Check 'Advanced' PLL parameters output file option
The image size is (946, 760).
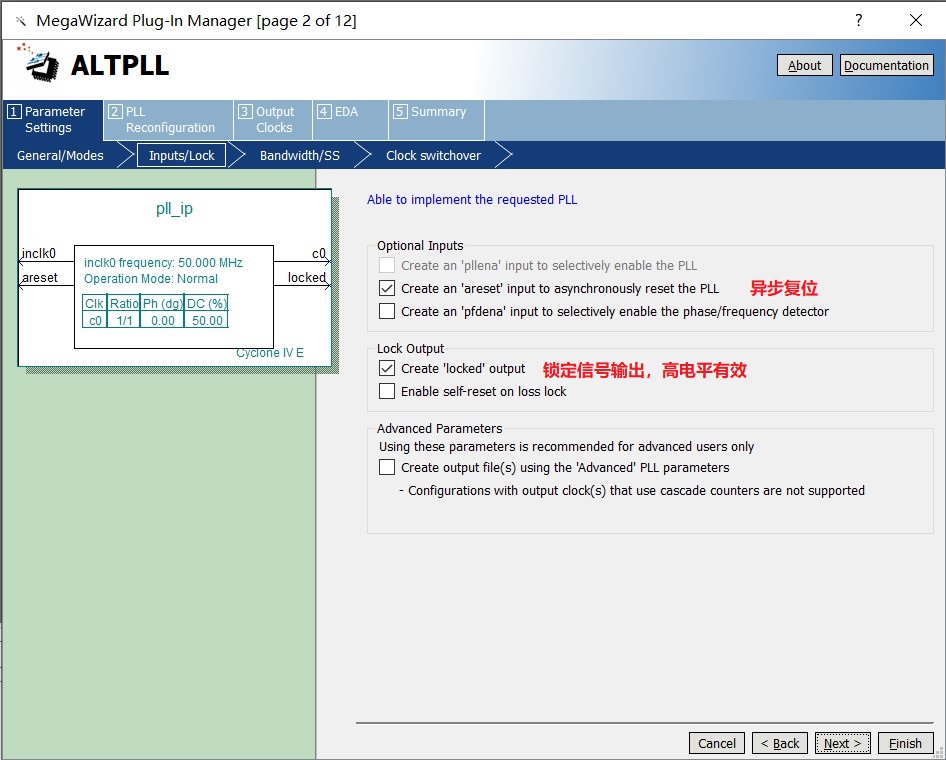pos(387,467)
